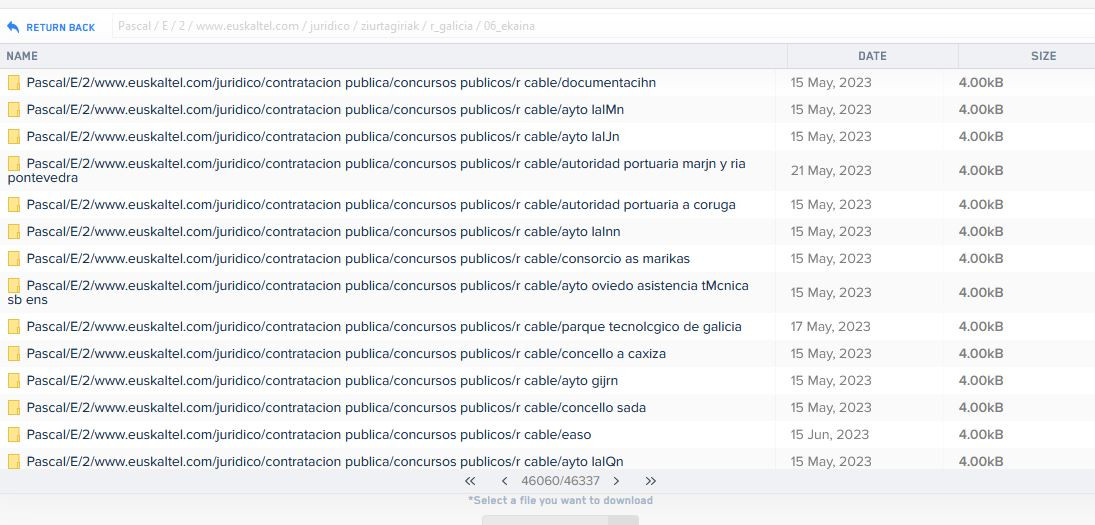This screenshot has width=1095, height=525.
Task: Click the 21 May, 2023 date cell
Action: point(831,170)
